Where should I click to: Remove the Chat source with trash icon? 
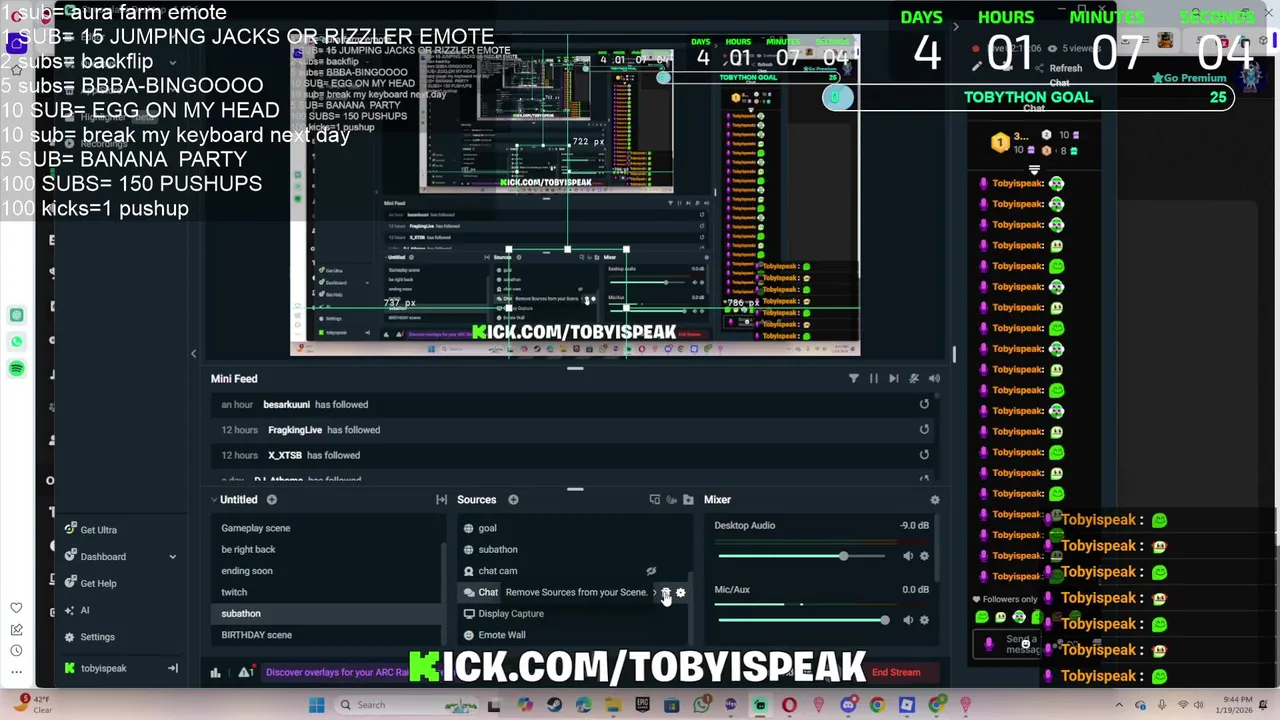click(x=665, y=592)
